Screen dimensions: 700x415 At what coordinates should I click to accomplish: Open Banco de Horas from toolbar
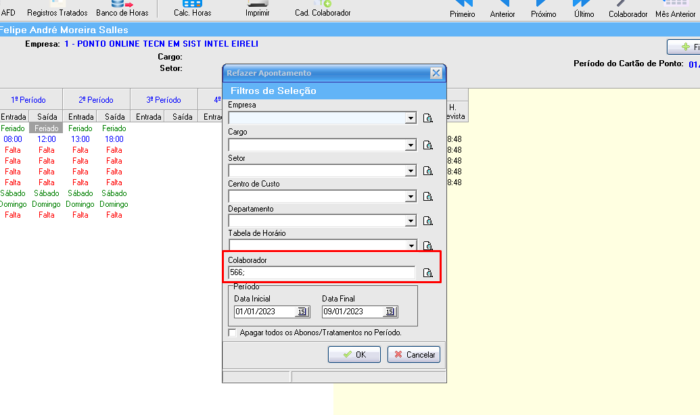point(121,9)
